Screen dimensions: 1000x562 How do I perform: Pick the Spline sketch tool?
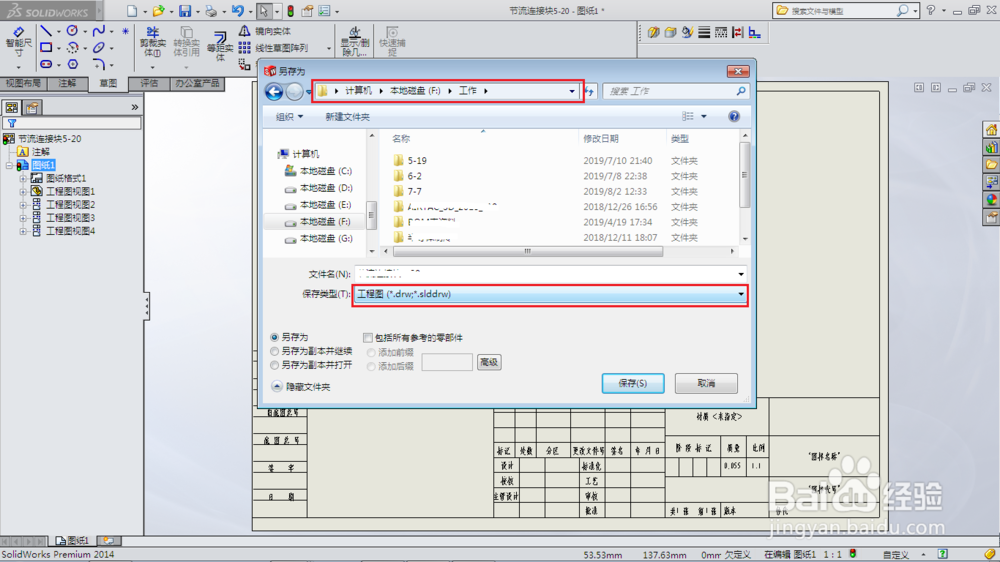pos(98,31)
